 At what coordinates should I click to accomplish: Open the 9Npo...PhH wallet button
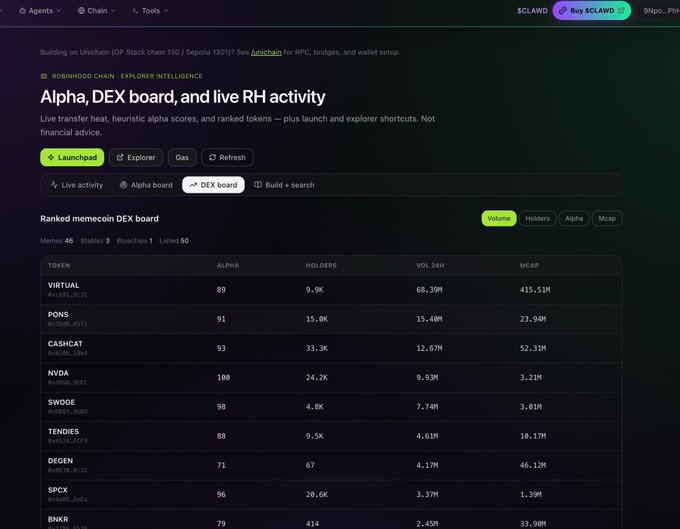(660, 11)
